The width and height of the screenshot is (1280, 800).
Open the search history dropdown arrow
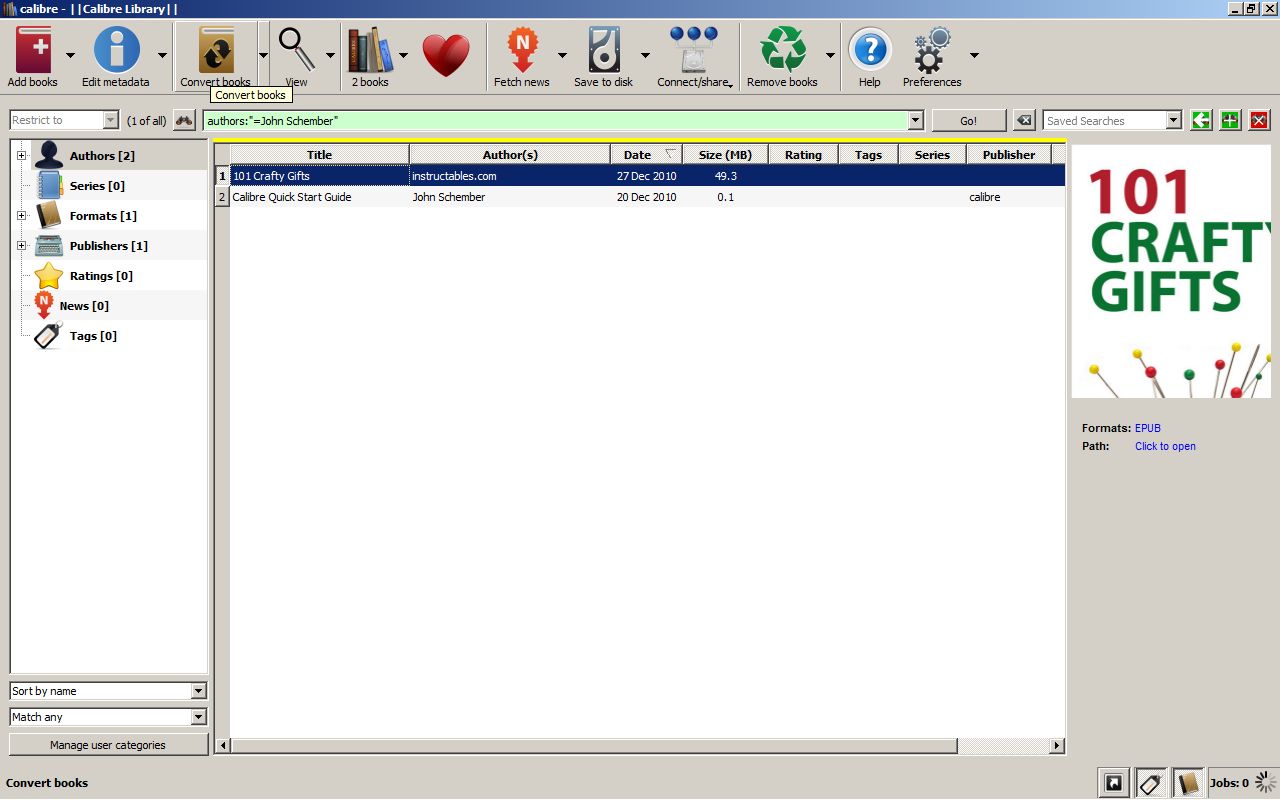(915, 120)
